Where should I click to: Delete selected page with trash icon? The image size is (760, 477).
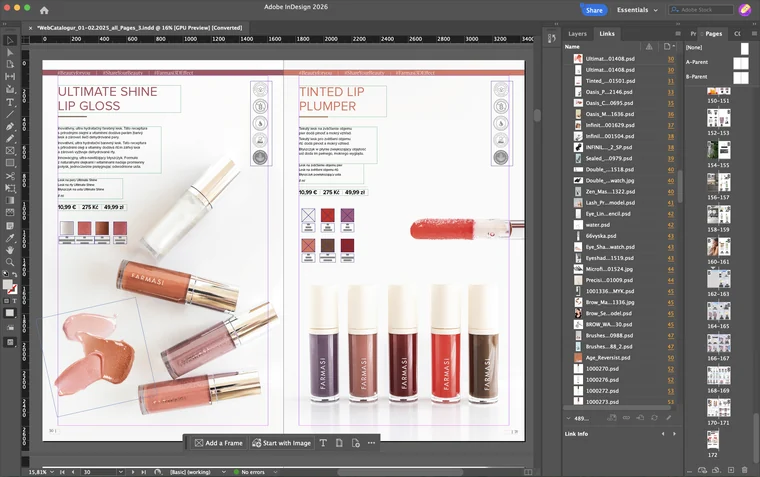coord(744,470)
